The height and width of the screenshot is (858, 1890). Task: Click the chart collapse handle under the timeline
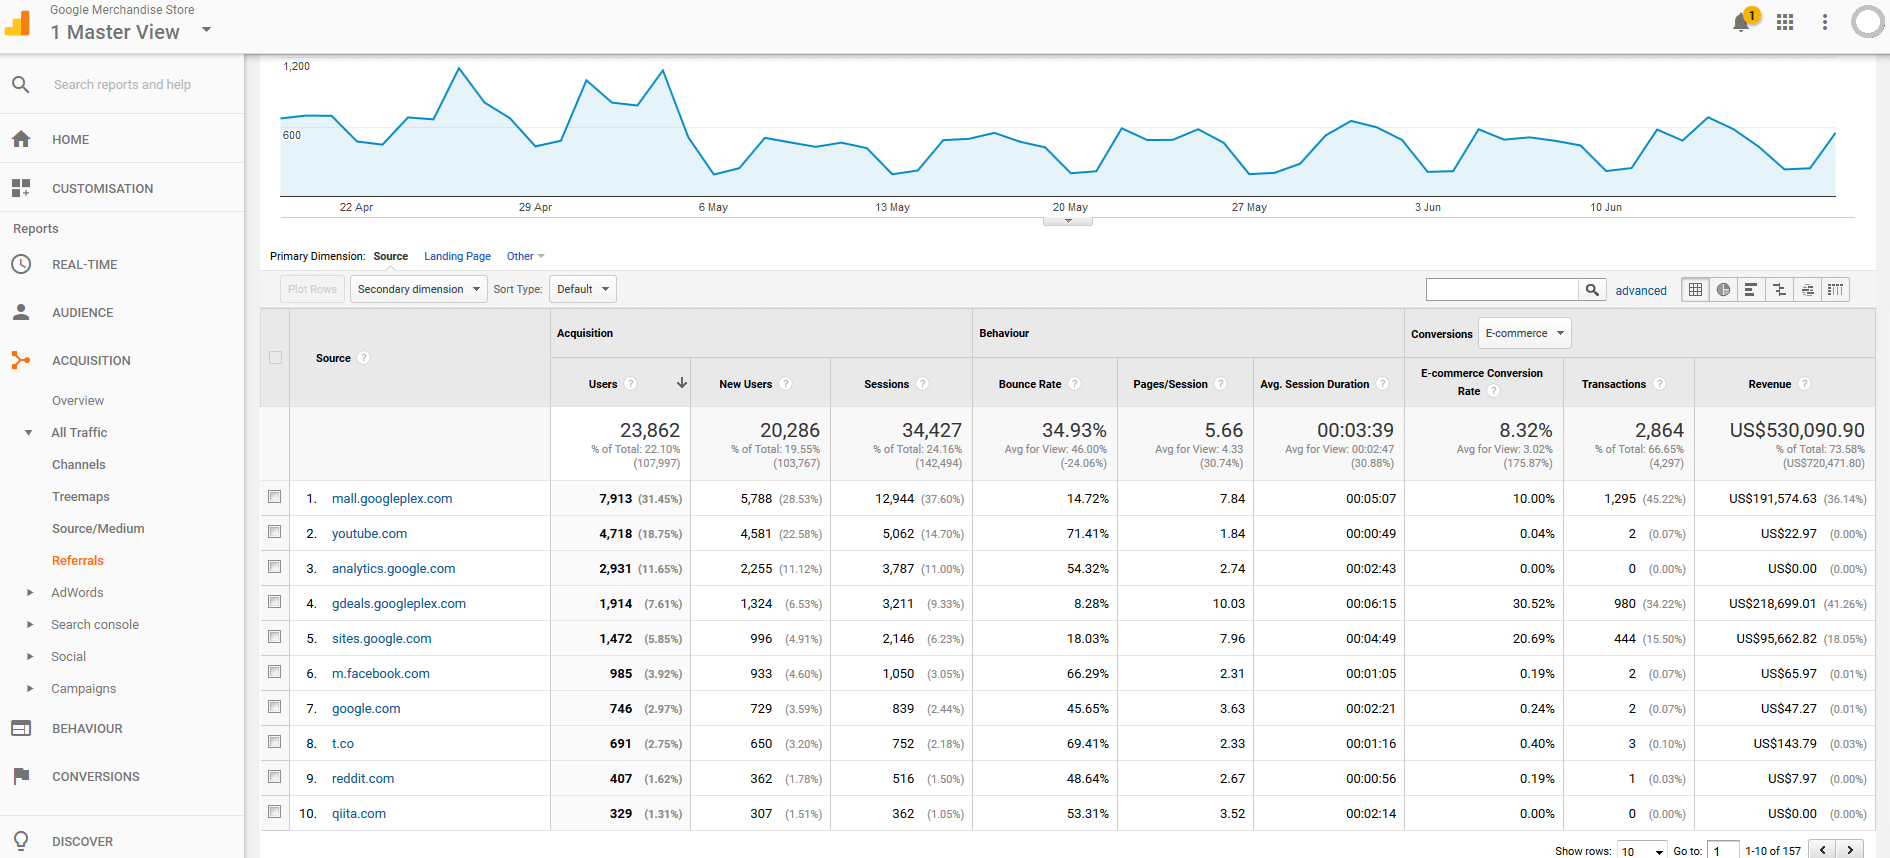click(1068, 221)
